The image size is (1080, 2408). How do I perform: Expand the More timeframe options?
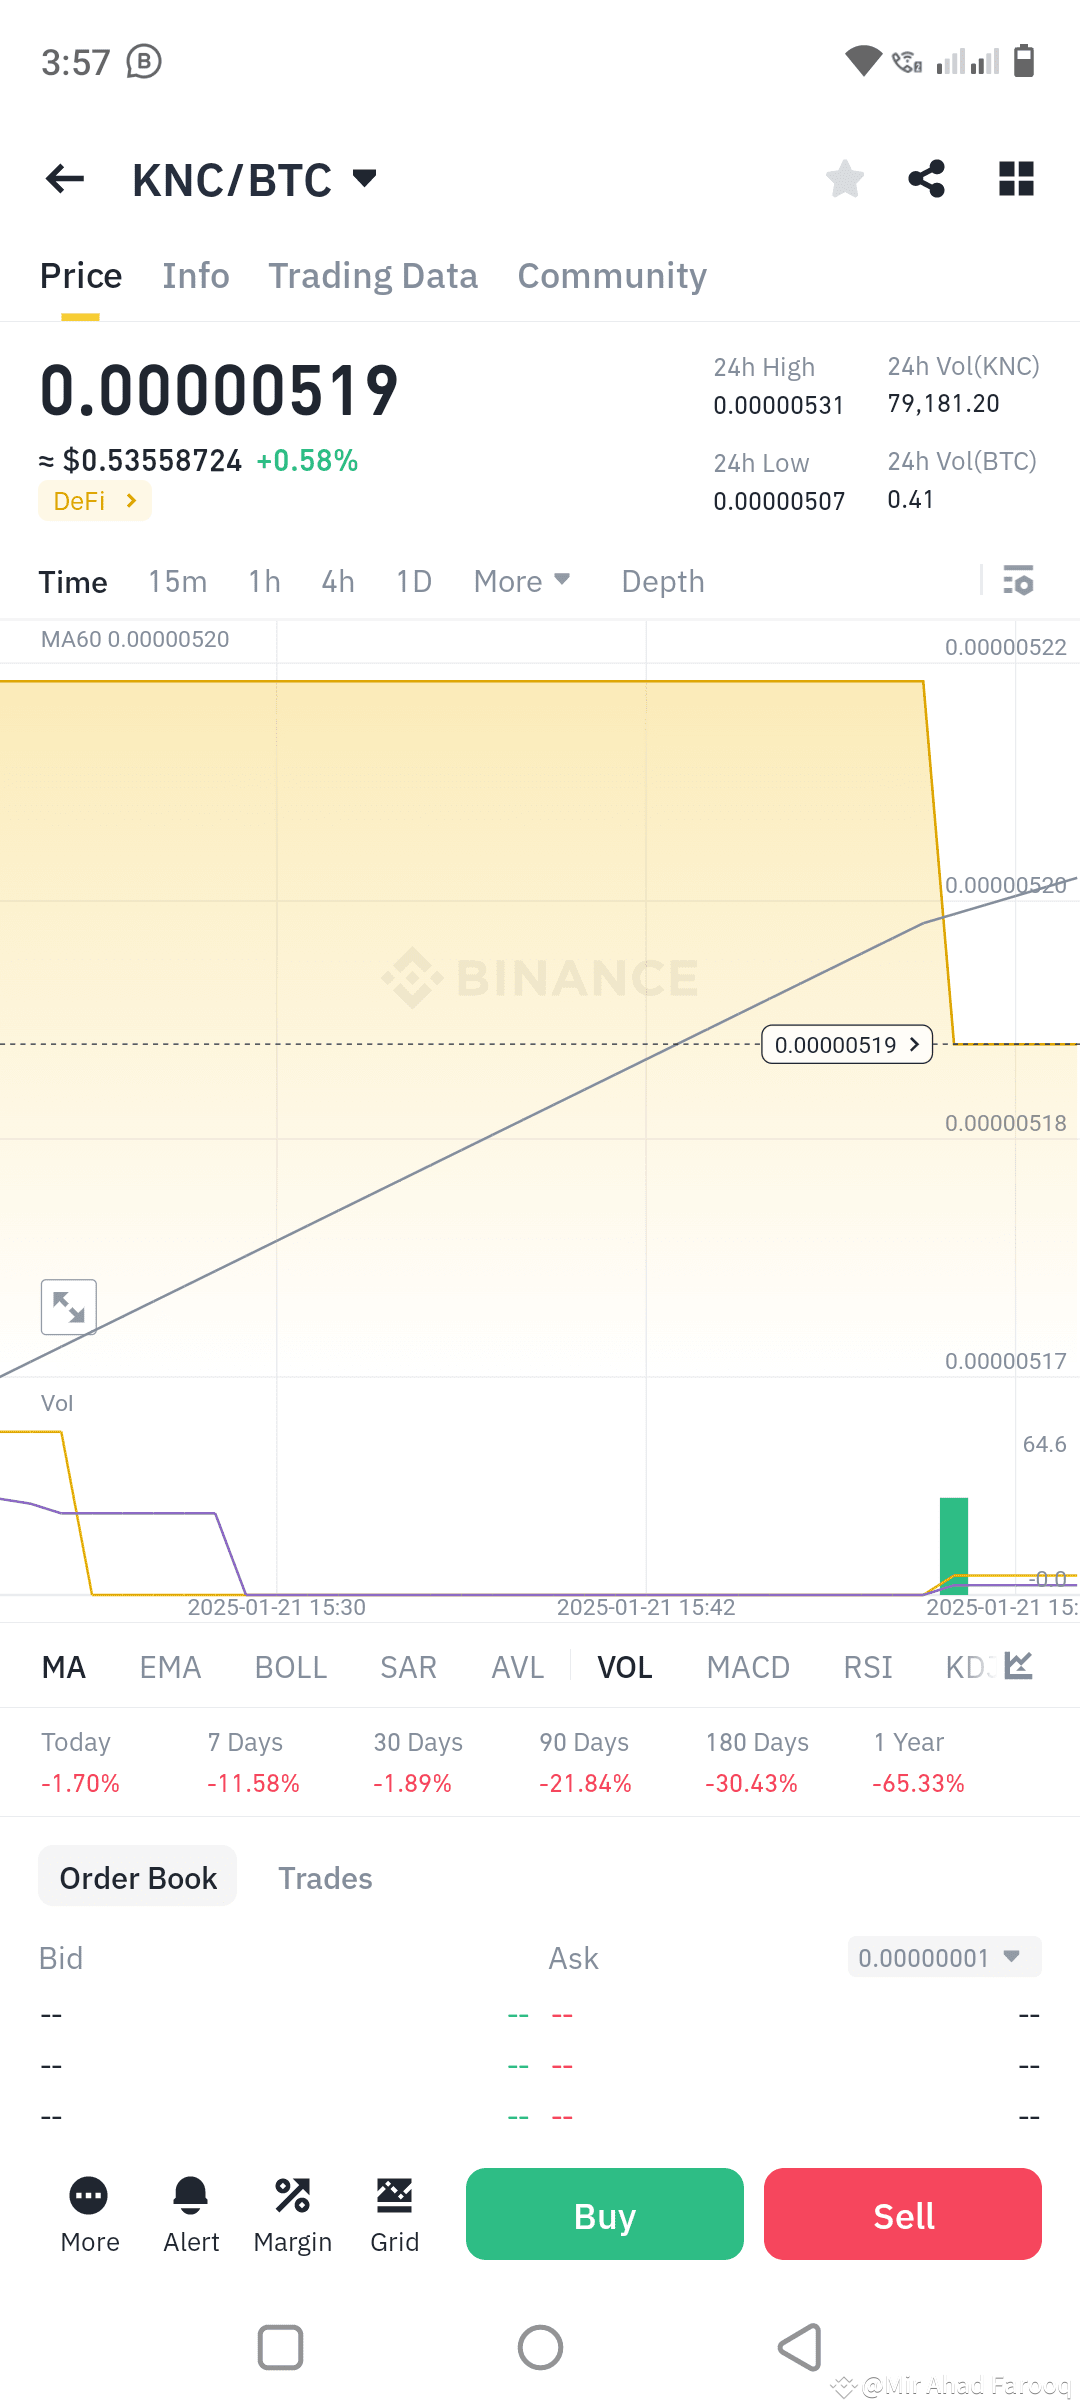(521, 581)
